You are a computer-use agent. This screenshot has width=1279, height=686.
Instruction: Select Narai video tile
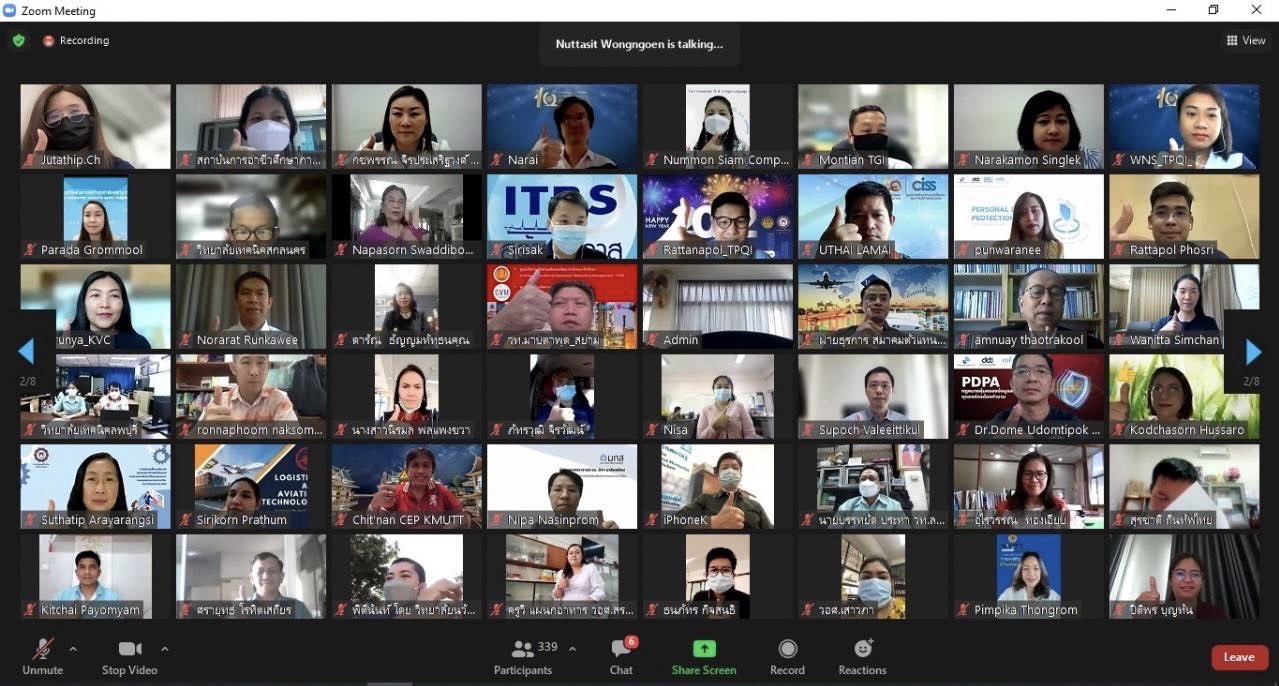562,126
